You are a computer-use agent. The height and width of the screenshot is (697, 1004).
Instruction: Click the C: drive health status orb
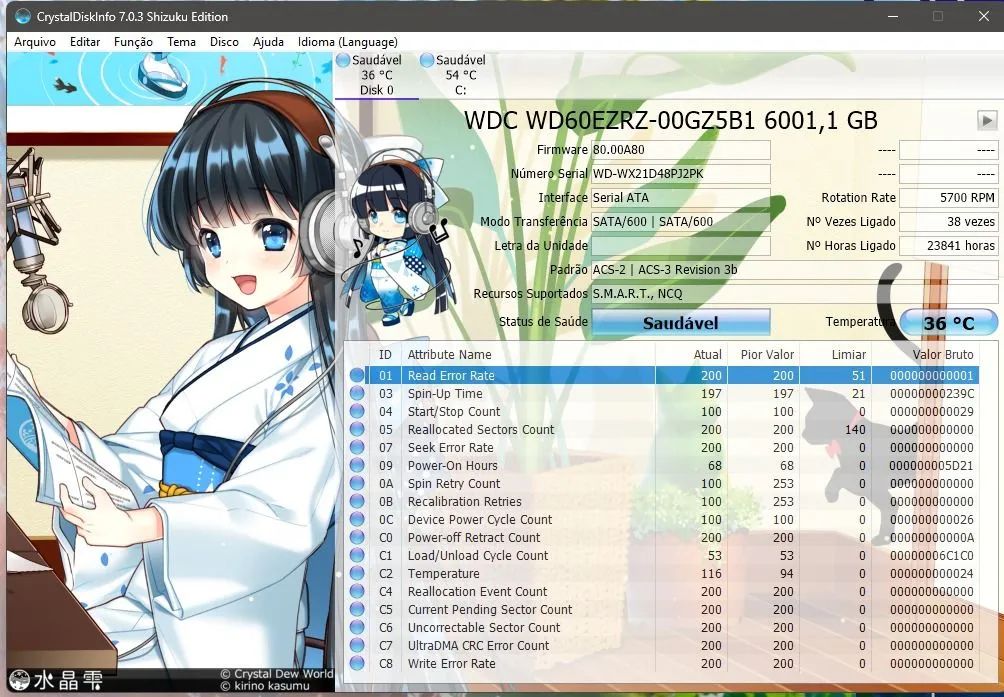[427, 60]
